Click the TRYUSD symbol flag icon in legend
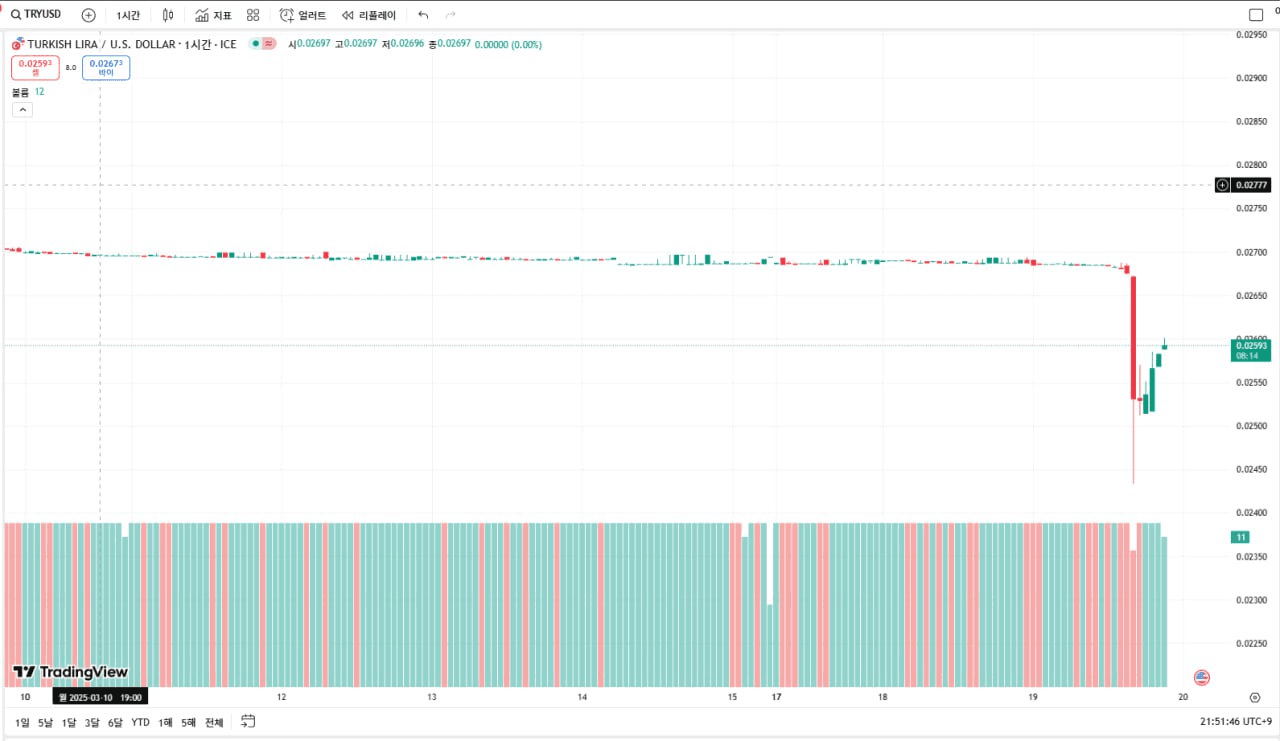 (x=17, y=44)
